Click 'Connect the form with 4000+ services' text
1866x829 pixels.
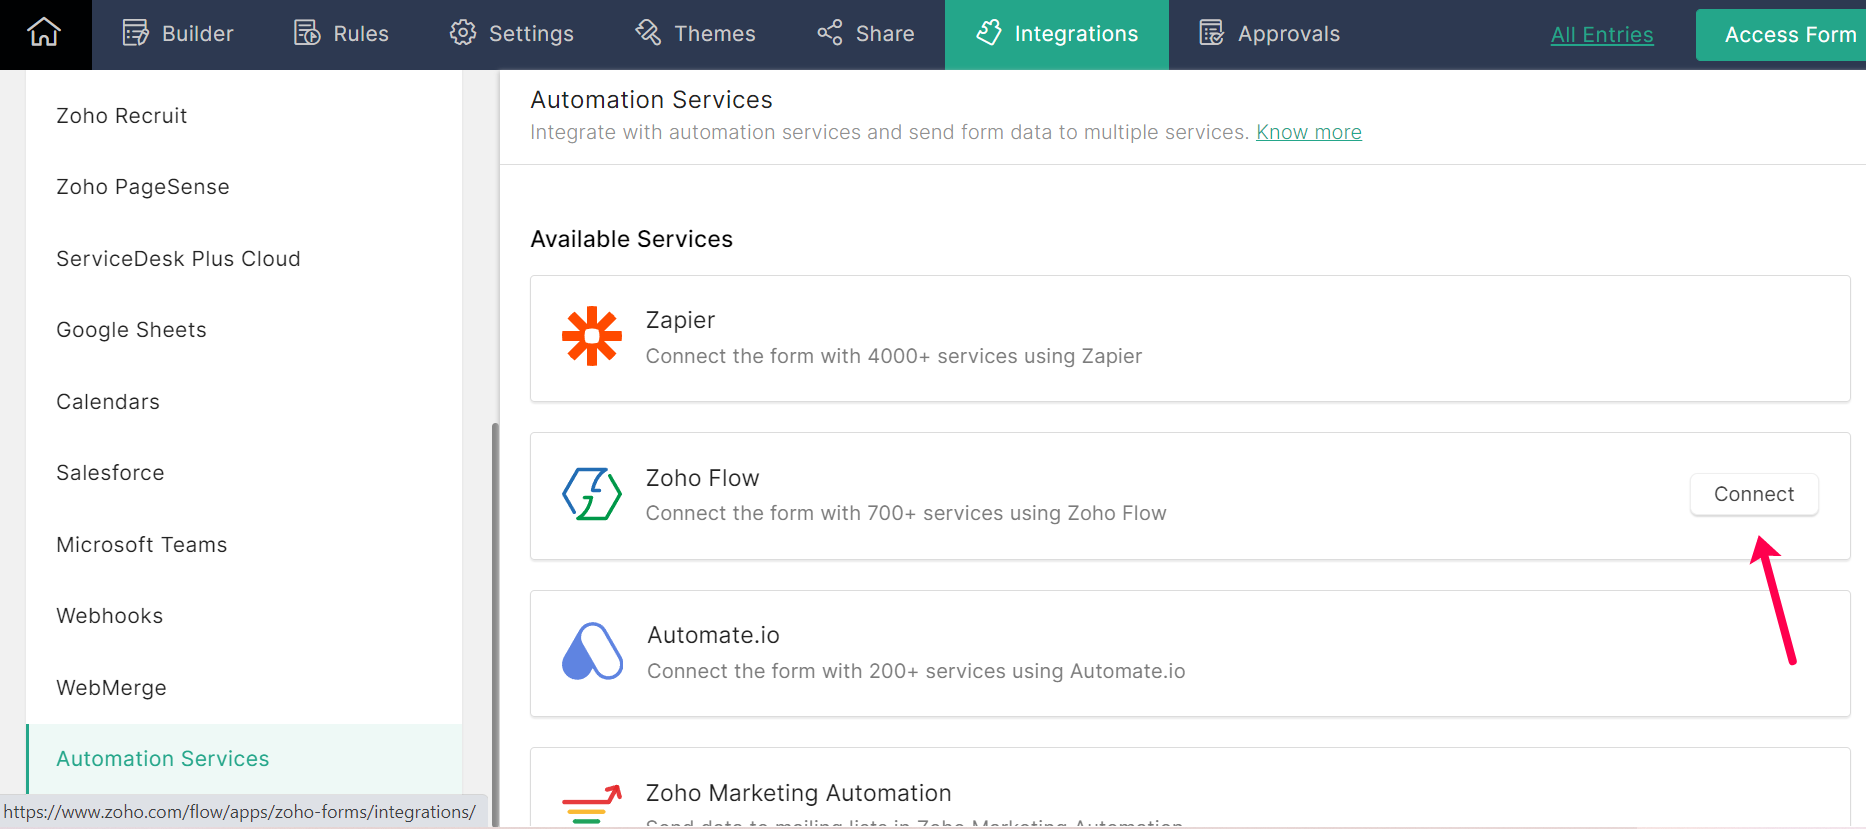click(893, 356)
